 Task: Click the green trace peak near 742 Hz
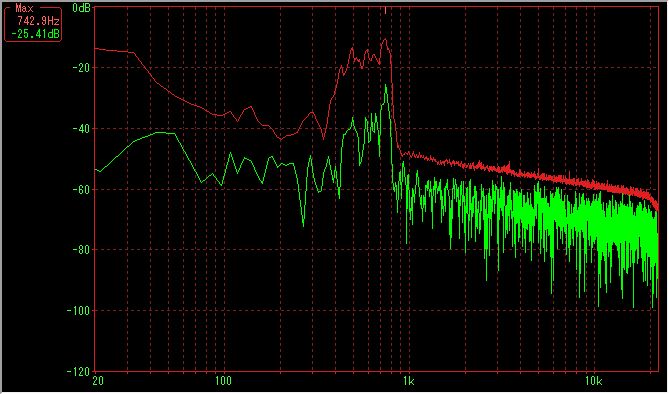(386, 86)
